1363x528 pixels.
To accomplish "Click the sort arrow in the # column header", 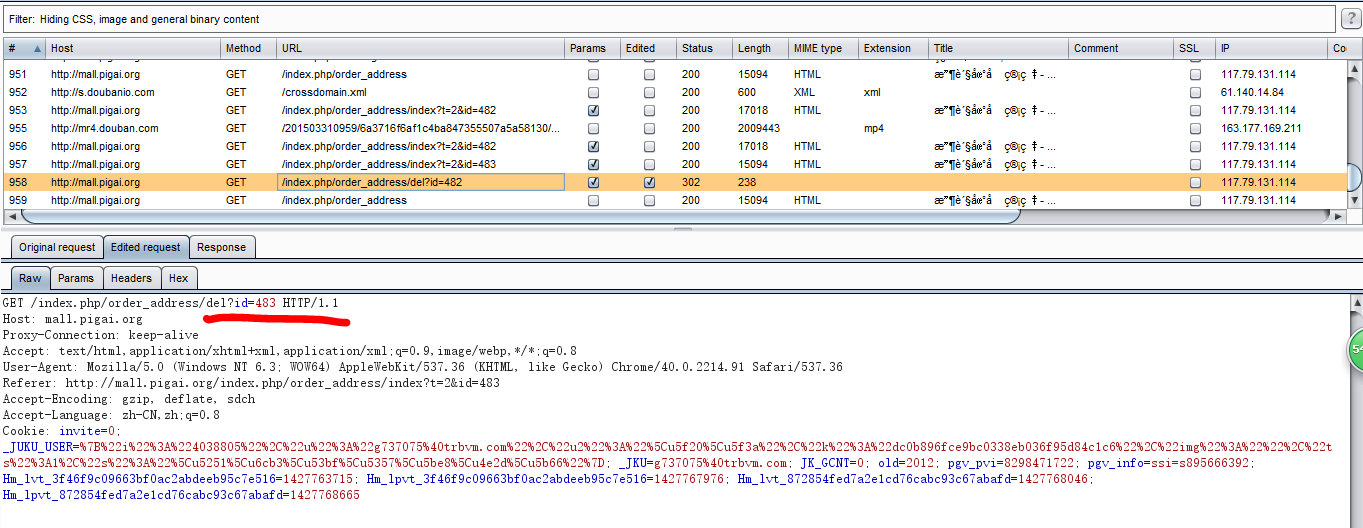I will (x=38, y=48).
